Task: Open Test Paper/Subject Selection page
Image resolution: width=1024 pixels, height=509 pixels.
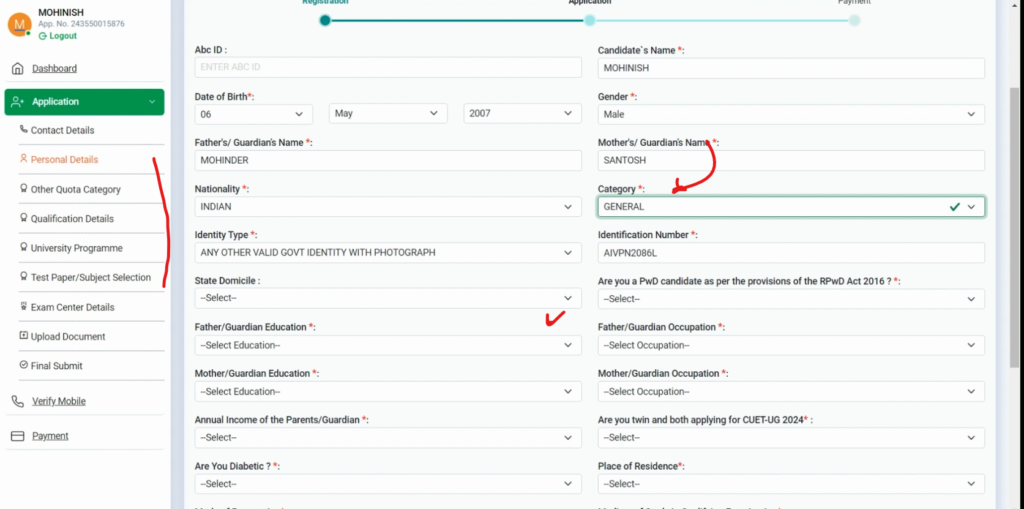Action: 90,278
